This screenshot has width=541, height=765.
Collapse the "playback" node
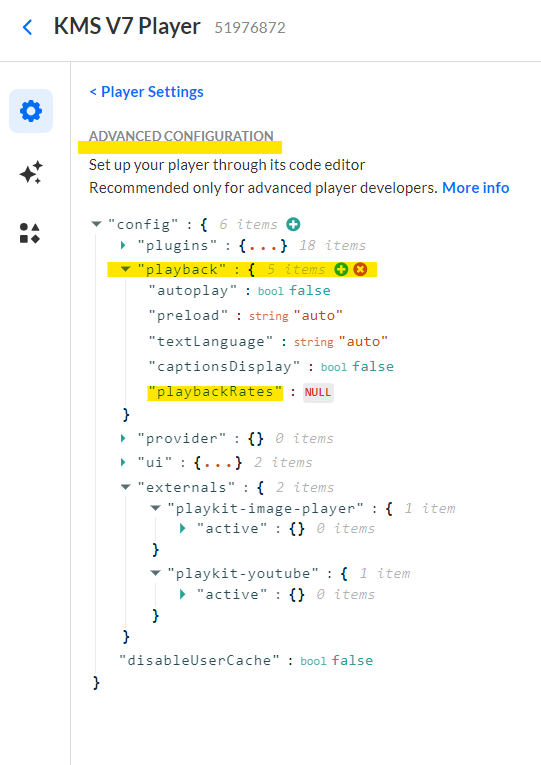126,269
